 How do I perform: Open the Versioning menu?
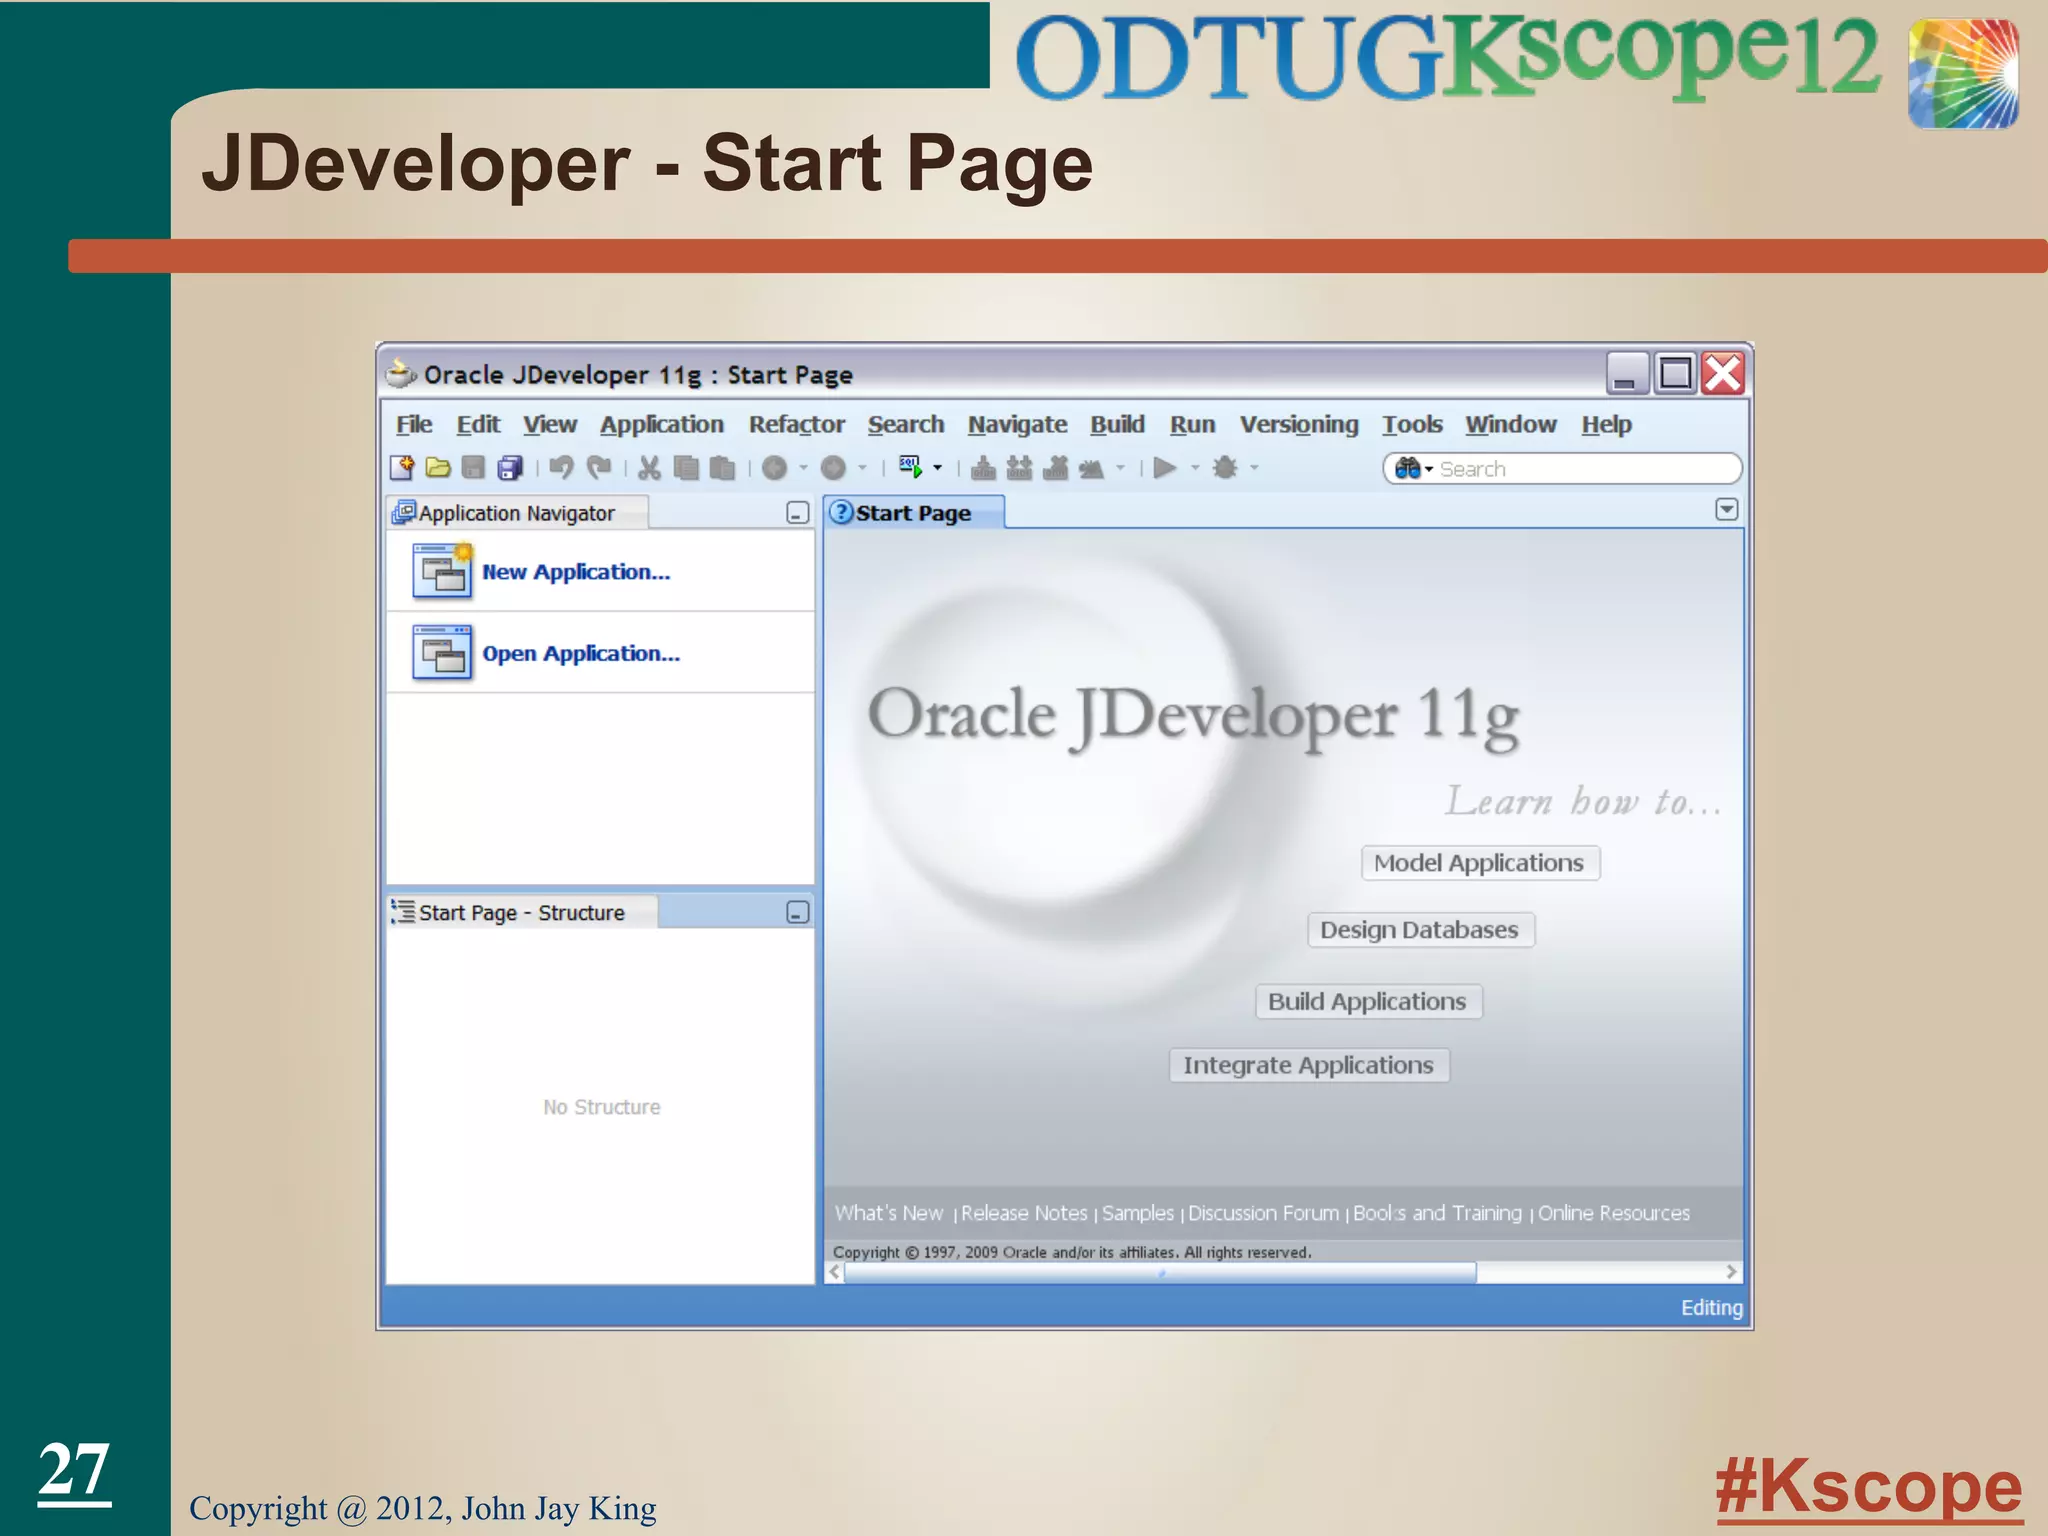pos(1299,424)
